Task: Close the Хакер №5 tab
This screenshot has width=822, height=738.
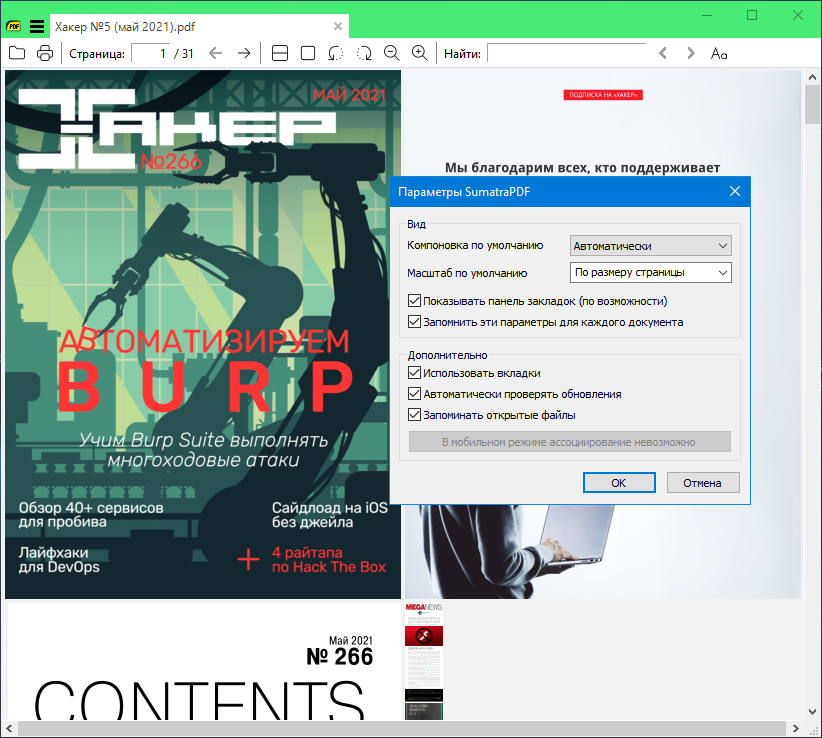Action: click(x=338, y=26)
